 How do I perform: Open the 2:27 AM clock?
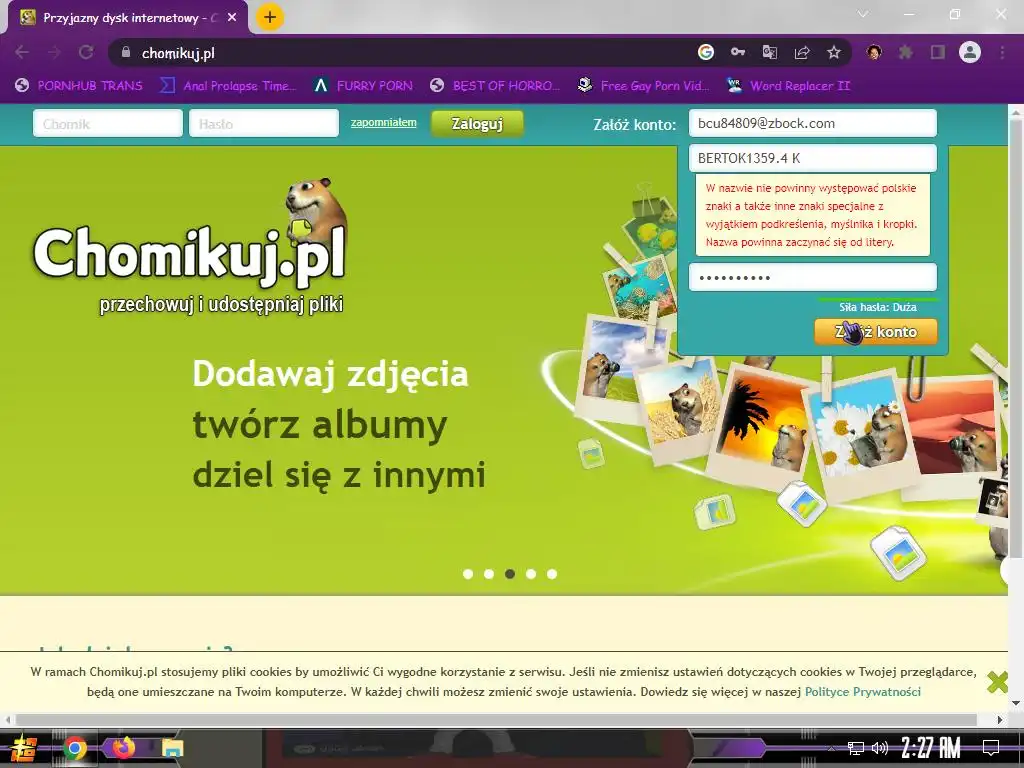click(931, 748)
